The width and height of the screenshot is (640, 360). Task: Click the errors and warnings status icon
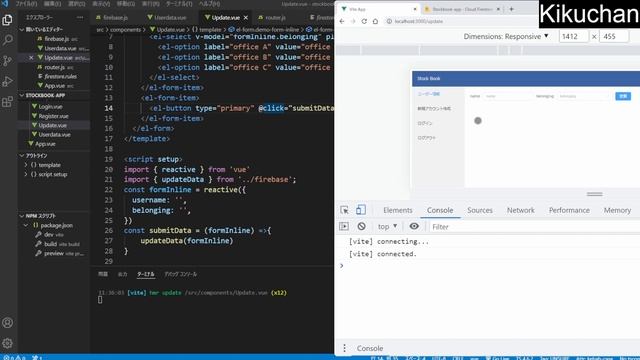(14, 358)
